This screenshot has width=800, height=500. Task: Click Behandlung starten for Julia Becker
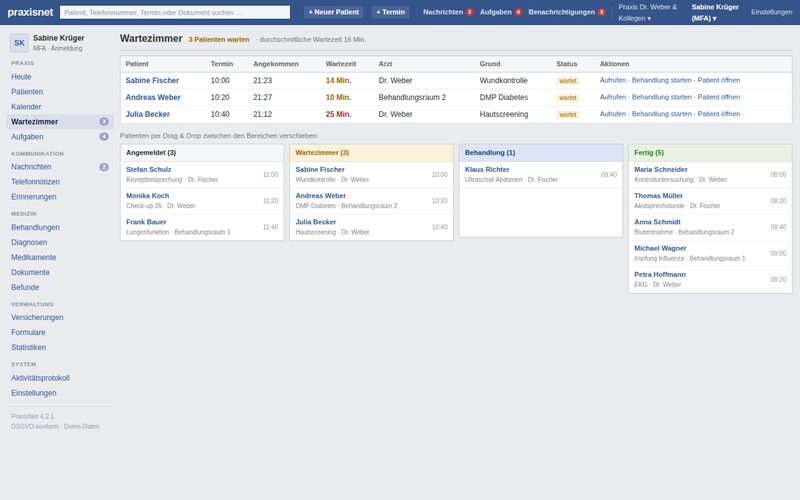coord(661,114)
